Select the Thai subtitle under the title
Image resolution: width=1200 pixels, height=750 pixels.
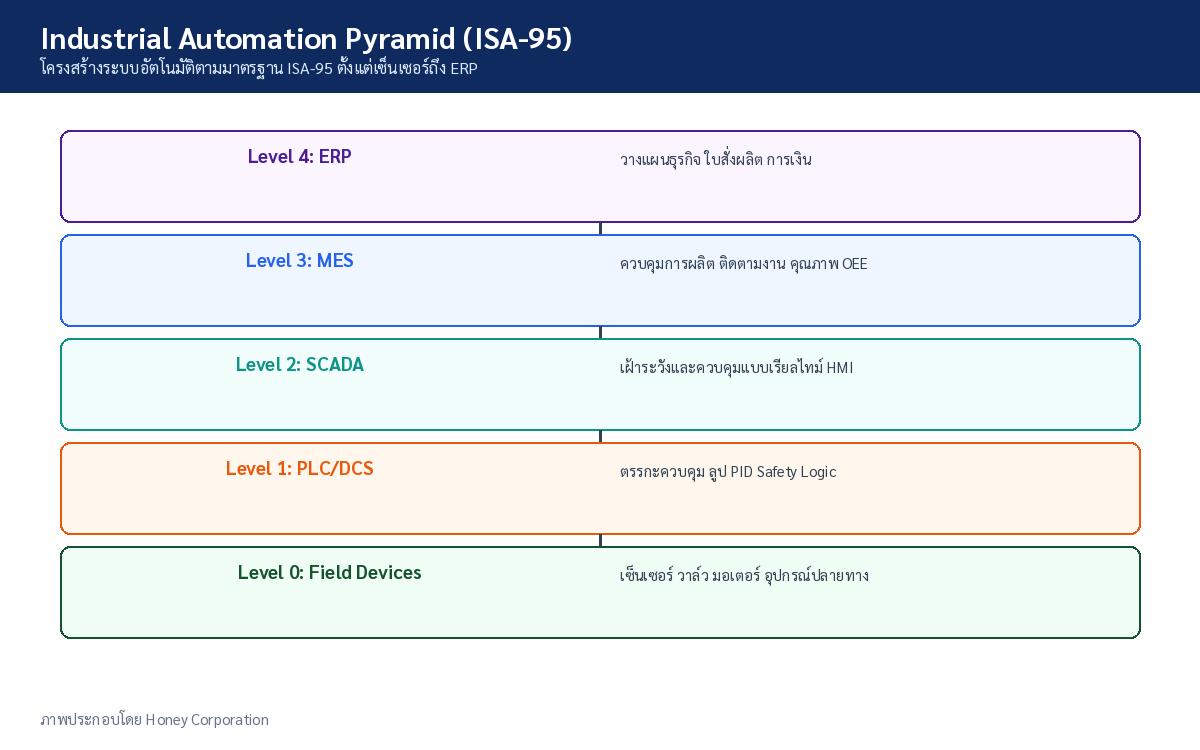[x=259, y=70]
